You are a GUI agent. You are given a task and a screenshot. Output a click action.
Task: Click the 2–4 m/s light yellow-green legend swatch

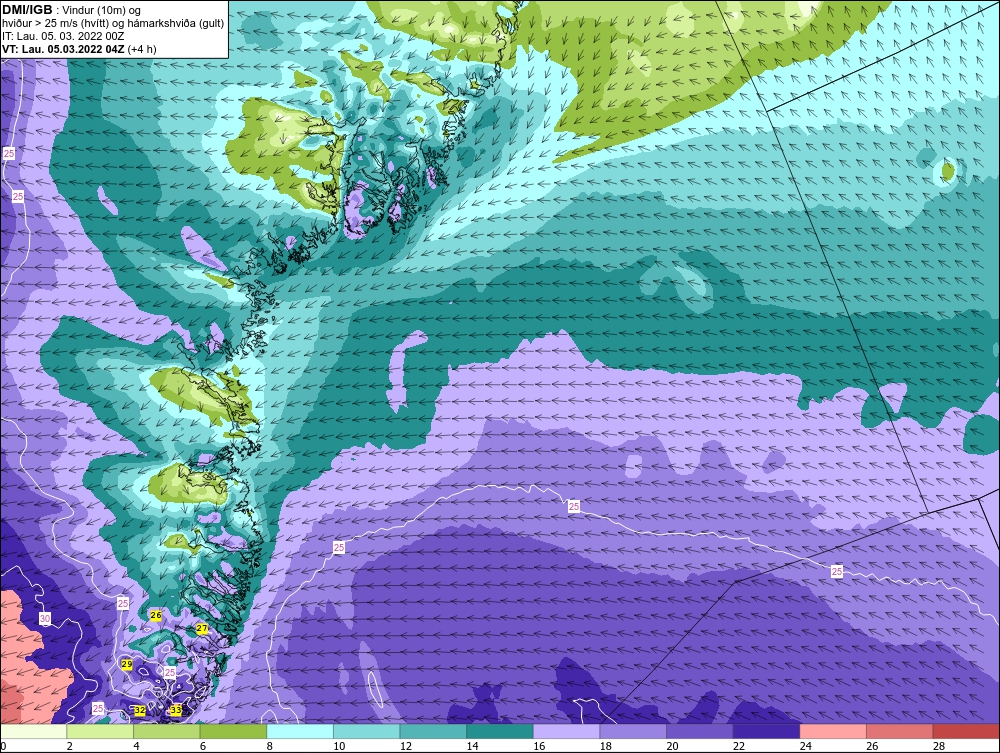pos(100,731)
